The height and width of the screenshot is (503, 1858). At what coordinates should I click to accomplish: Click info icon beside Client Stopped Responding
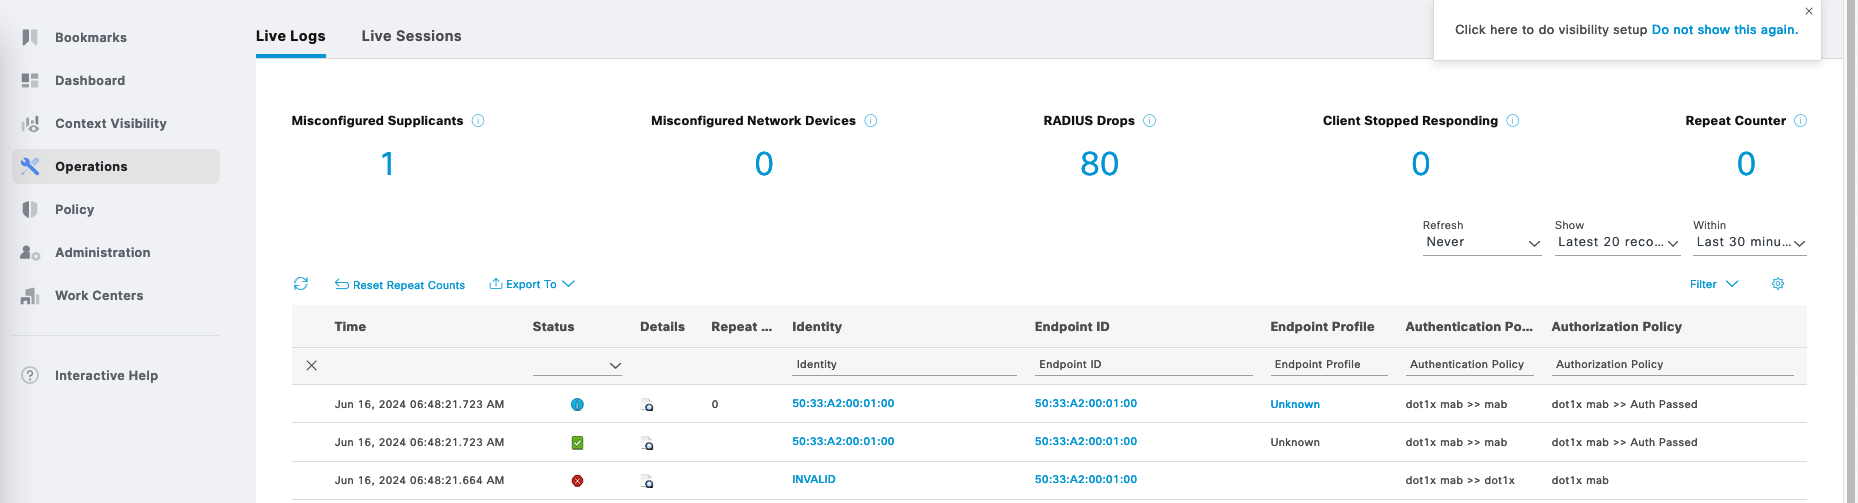(1512, 121)
